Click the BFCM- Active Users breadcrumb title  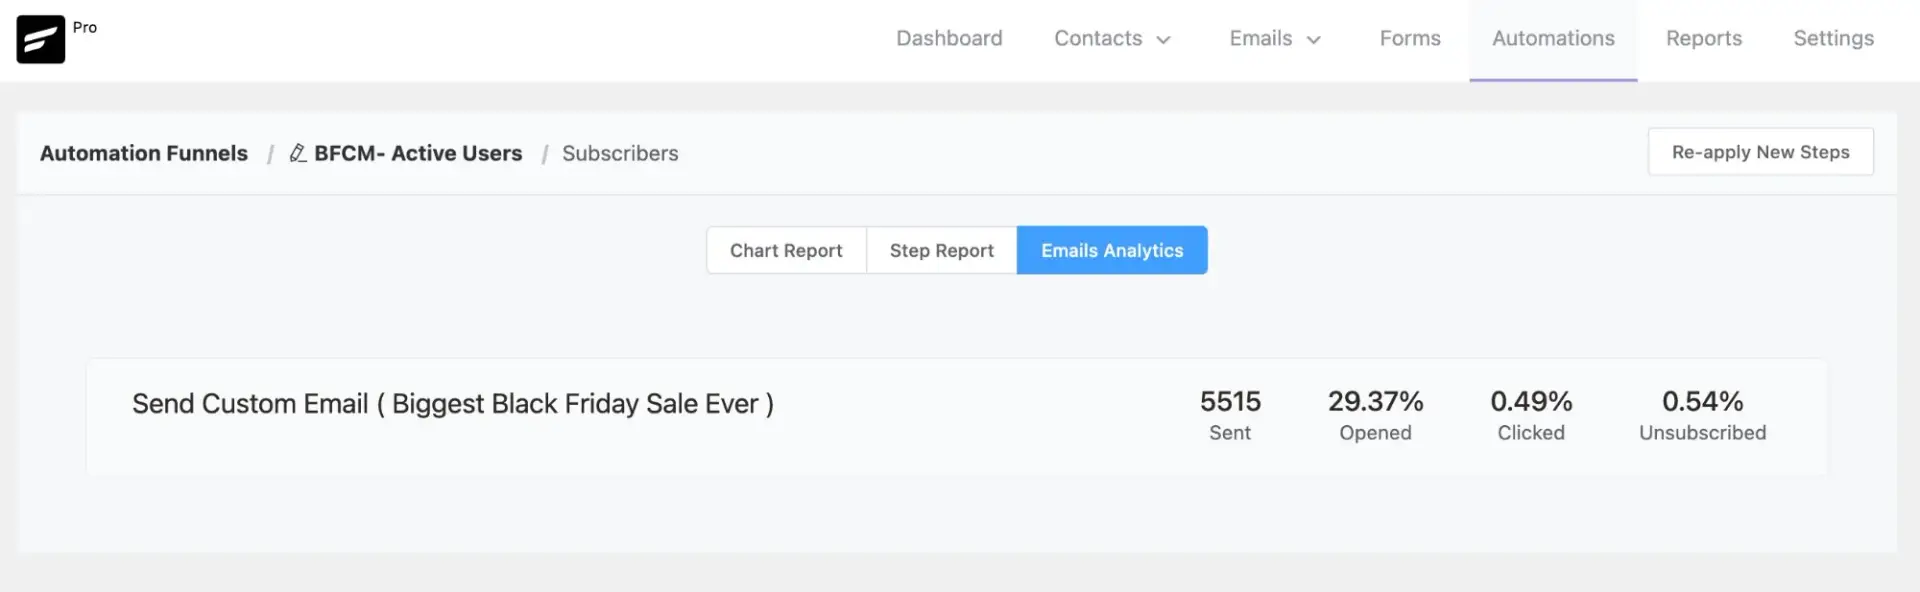point(418,153)
